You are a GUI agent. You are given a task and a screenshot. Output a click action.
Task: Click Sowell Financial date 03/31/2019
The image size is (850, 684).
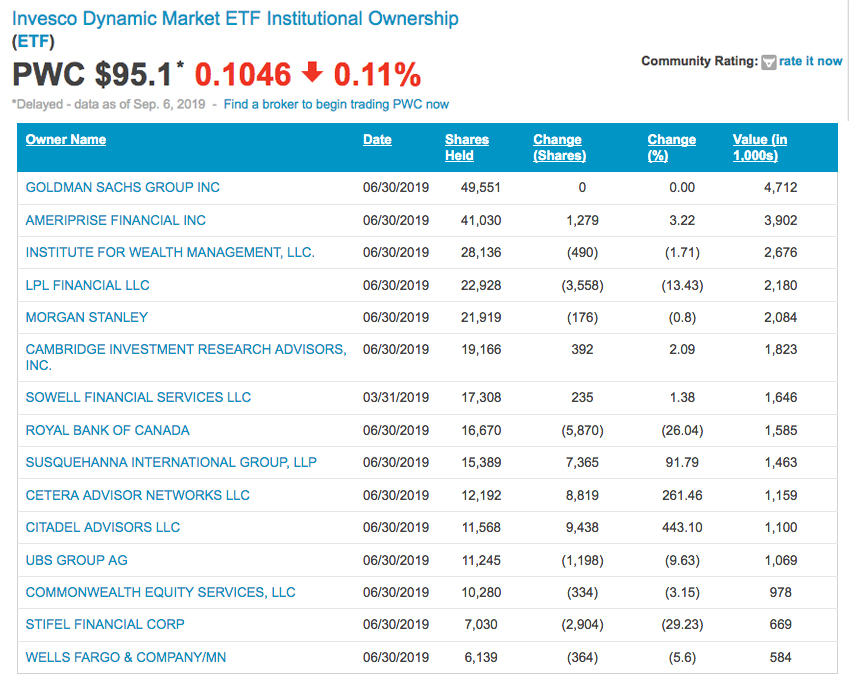tap(396, 397)
